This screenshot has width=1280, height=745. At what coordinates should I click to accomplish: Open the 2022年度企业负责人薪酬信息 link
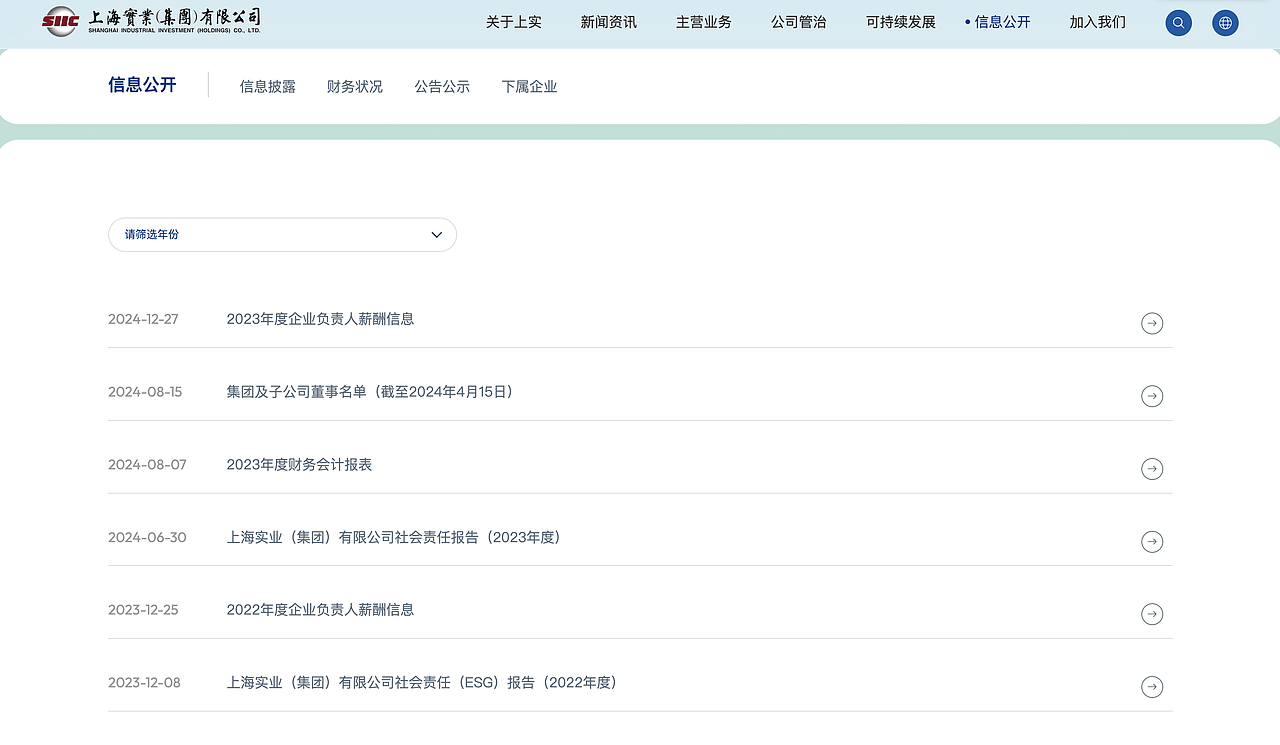[x=320, y=609]
